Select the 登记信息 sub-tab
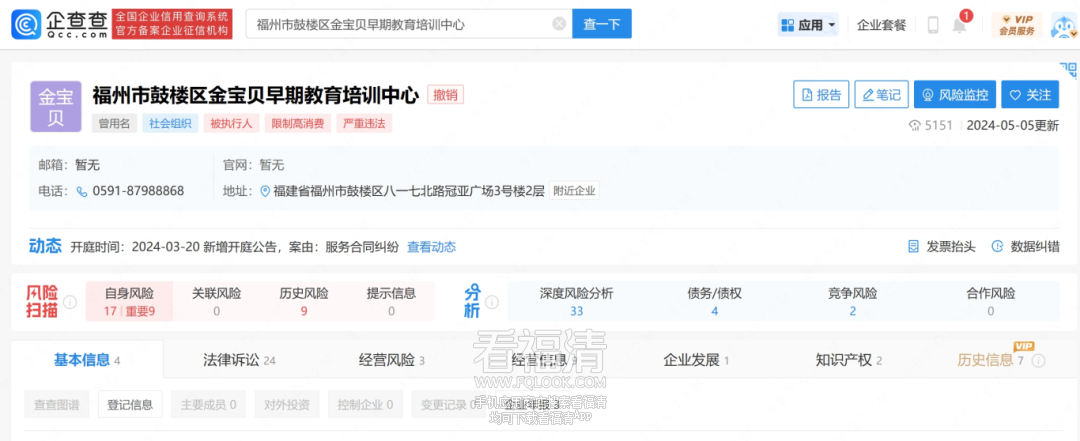The image size is (1080, 441). coord(129,405)
